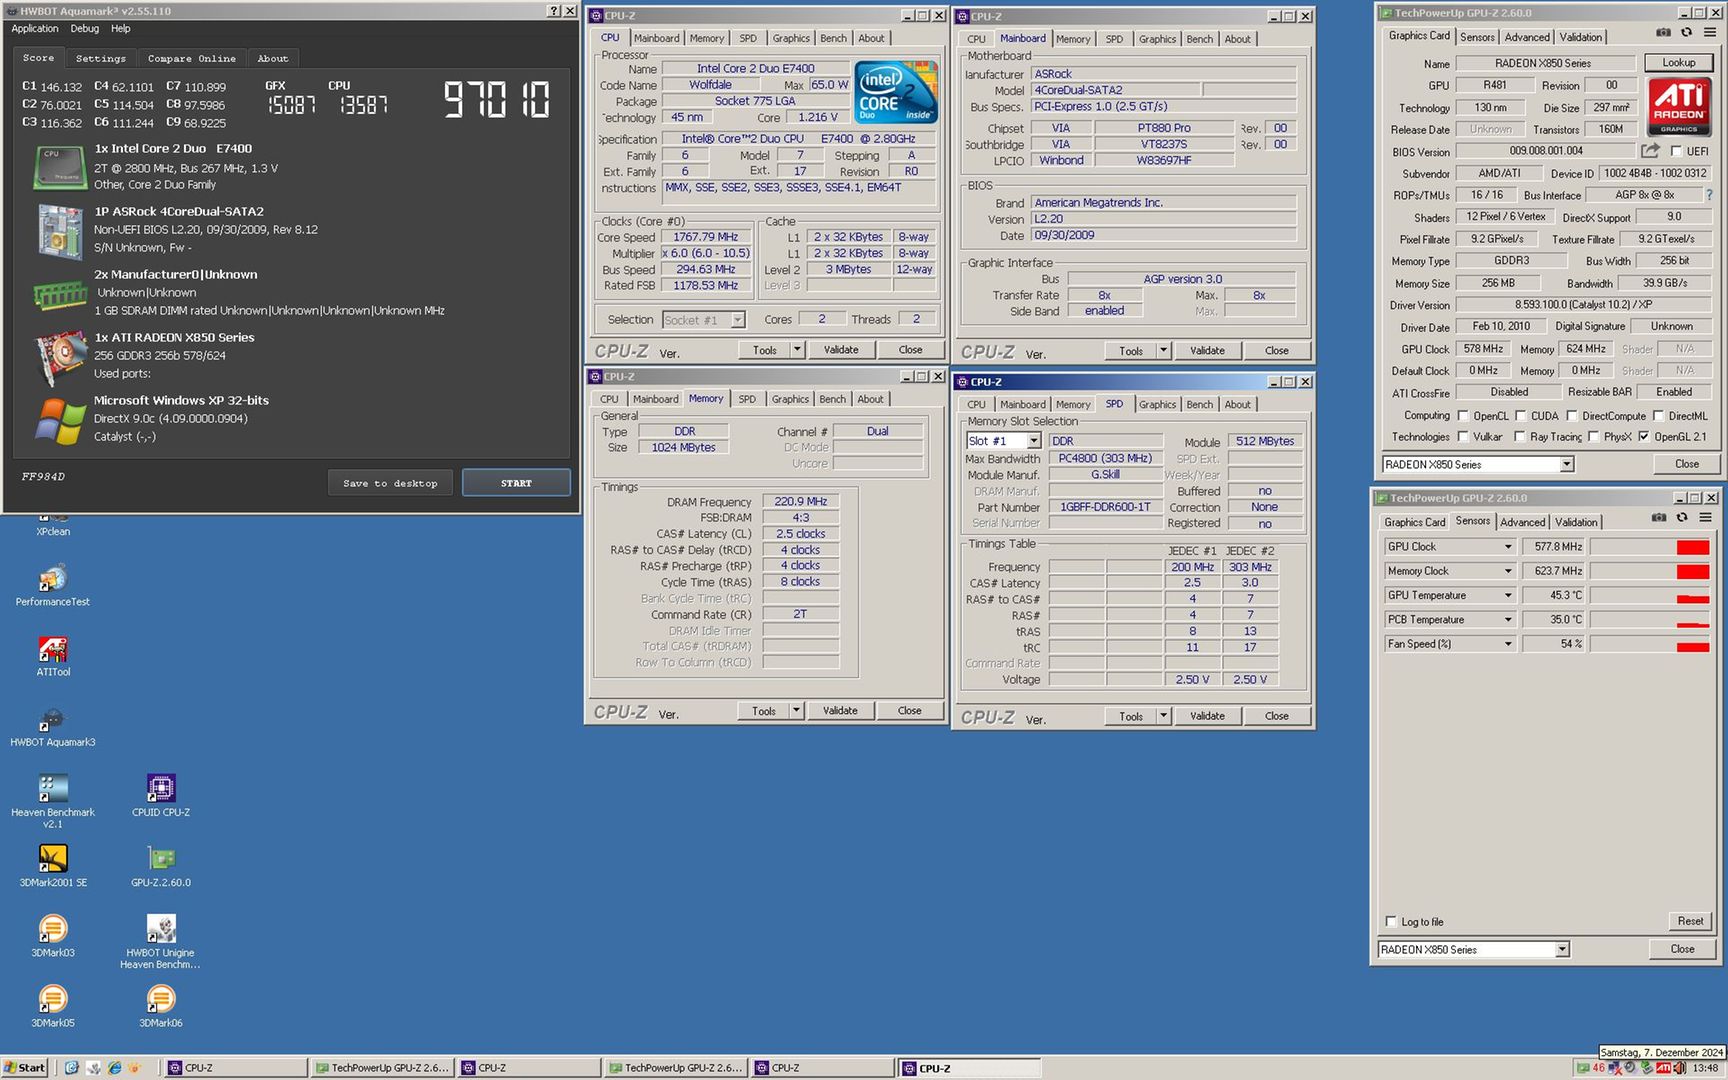Click the refresh icon in the GPU-Z Graphics Card window
1728x1080 pixels.
[x=1686, y=33]
